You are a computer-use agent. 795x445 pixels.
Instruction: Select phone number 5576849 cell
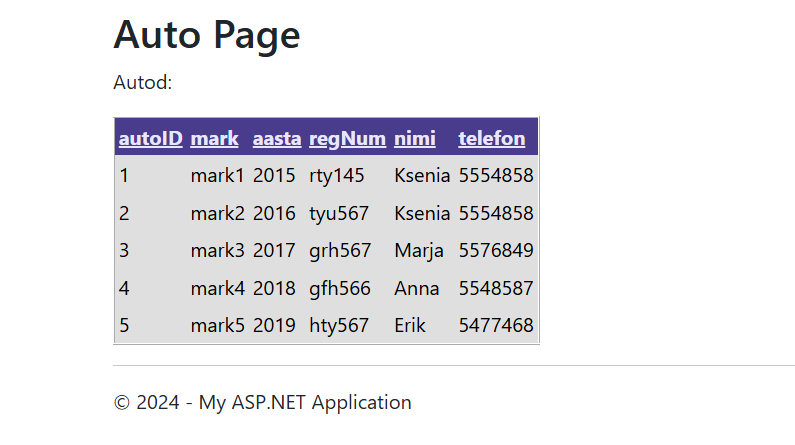coord(496,251)
